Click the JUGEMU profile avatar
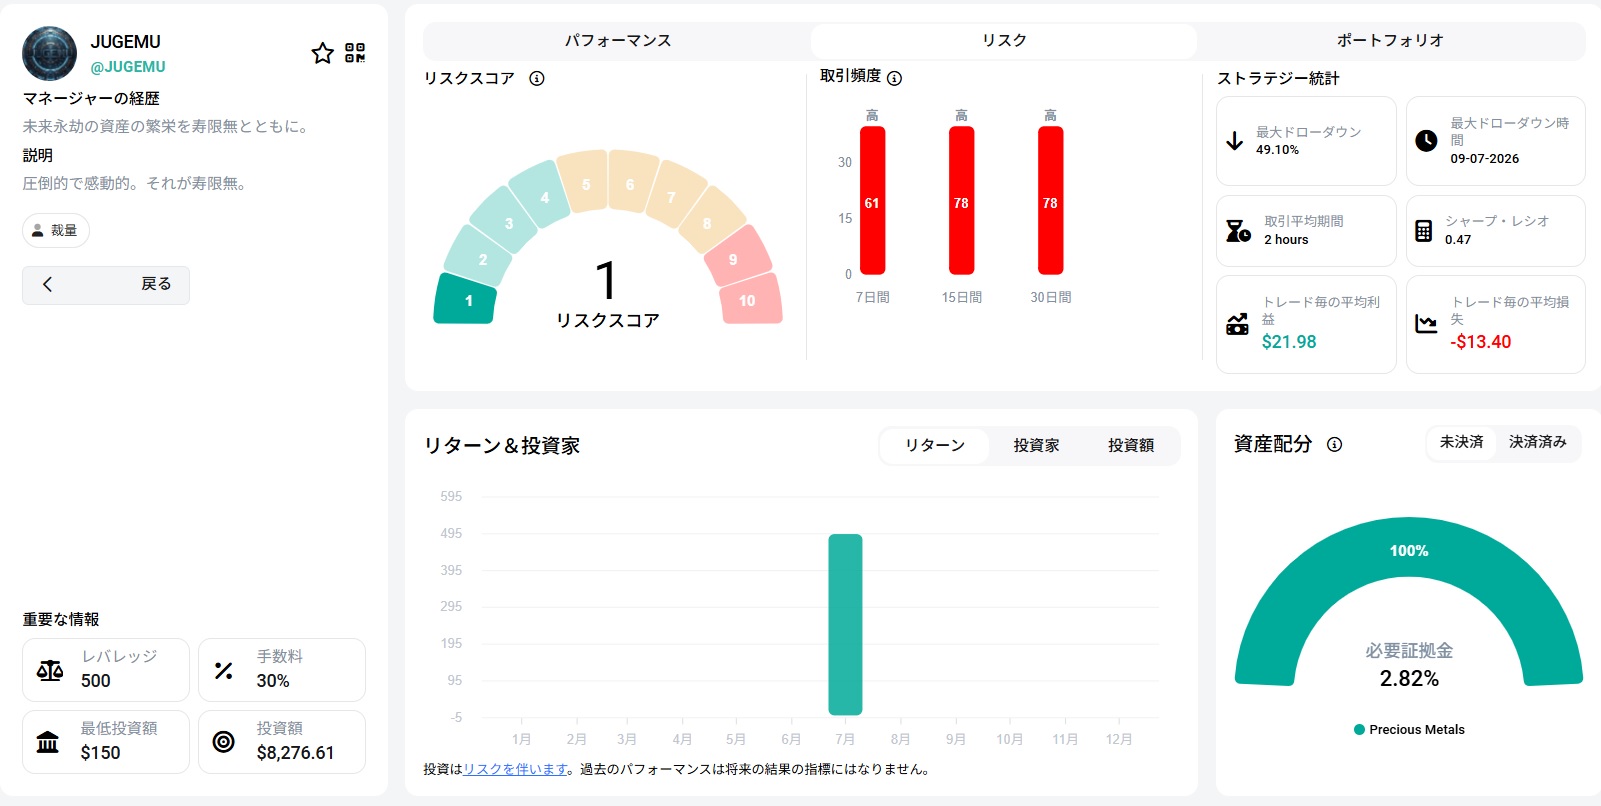The height and width of the screenshot is (806, 1601). [50, 54]
